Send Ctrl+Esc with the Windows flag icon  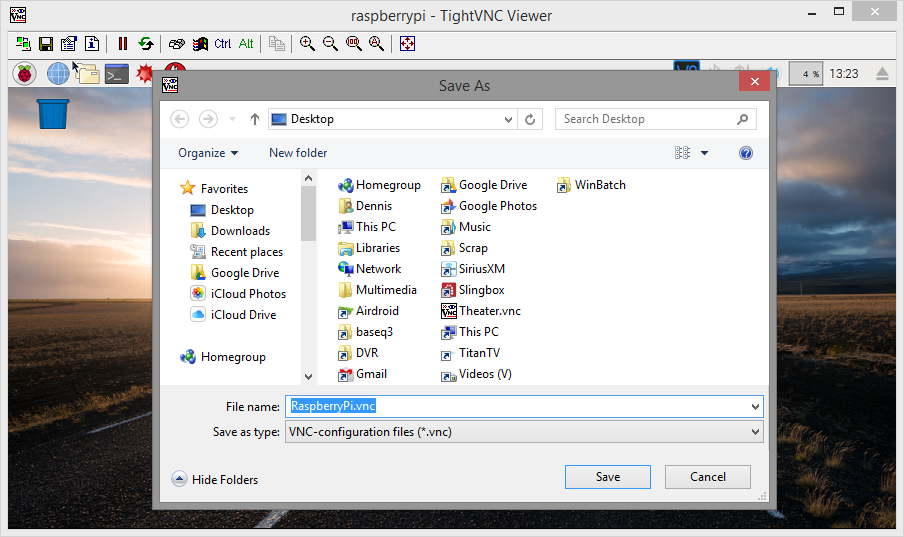200,44
